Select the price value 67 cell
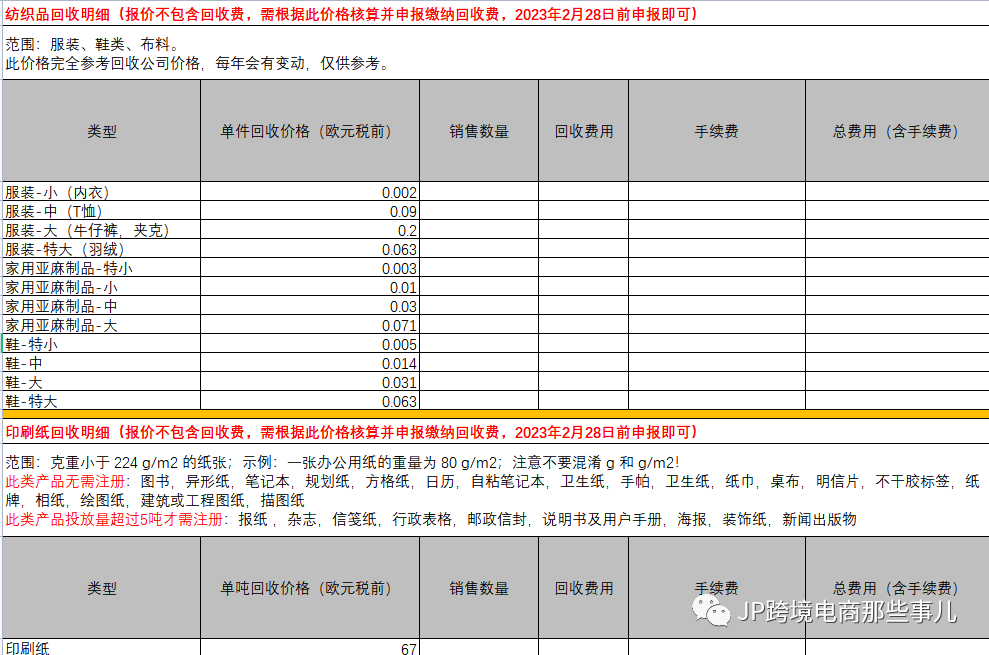The image size is (989, 655). click(310, 647)
